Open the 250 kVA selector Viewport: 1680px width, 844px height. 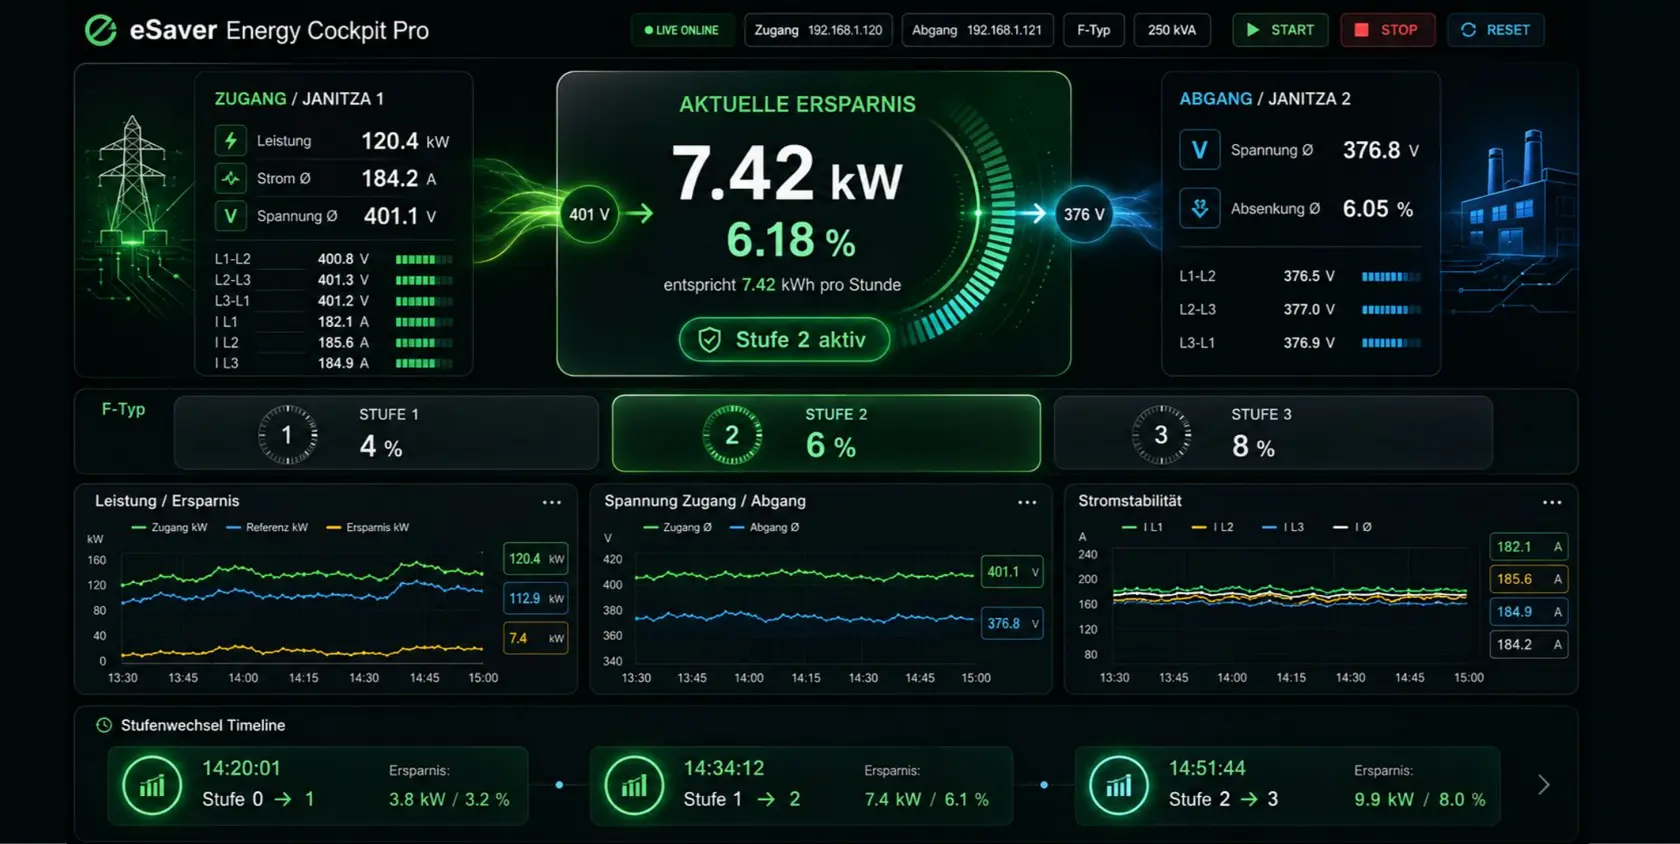[x=1172, y=30]
